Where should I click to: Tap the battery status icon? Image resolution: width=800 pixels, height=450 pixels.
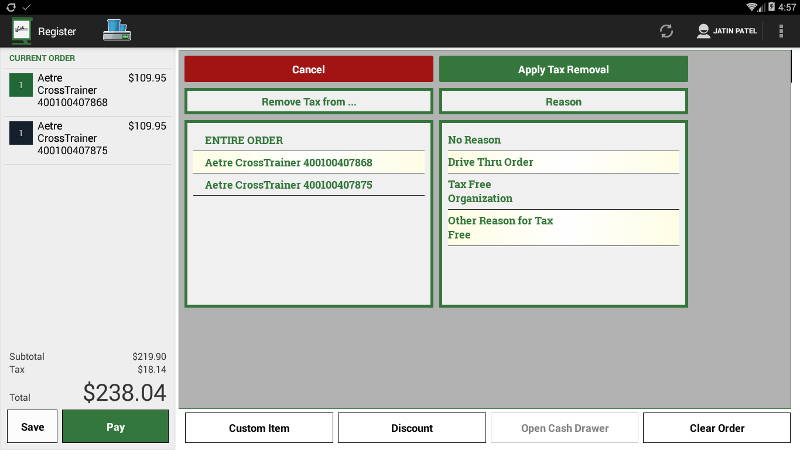coord(771,7)
